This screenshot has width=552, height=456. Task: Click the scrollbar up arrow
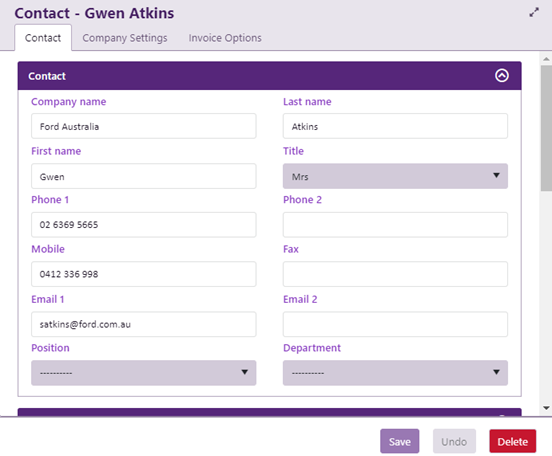[x=546, y=59]
